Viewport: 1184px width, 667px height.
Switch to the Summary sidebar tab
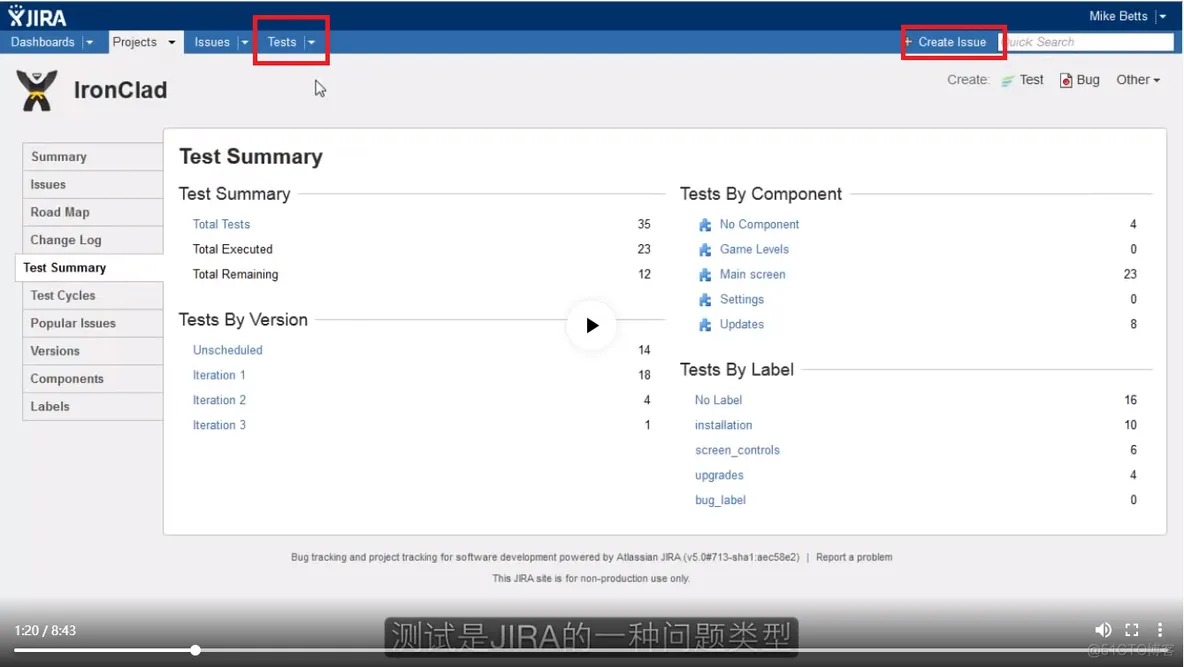[x=93, y=156]
